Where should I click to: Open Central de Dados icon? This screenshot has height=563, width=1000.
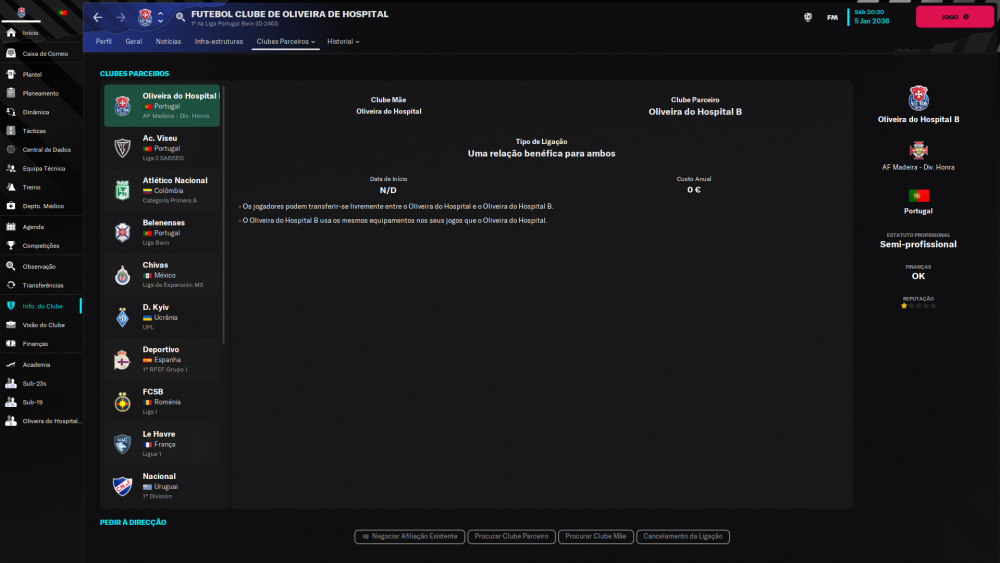11,150
